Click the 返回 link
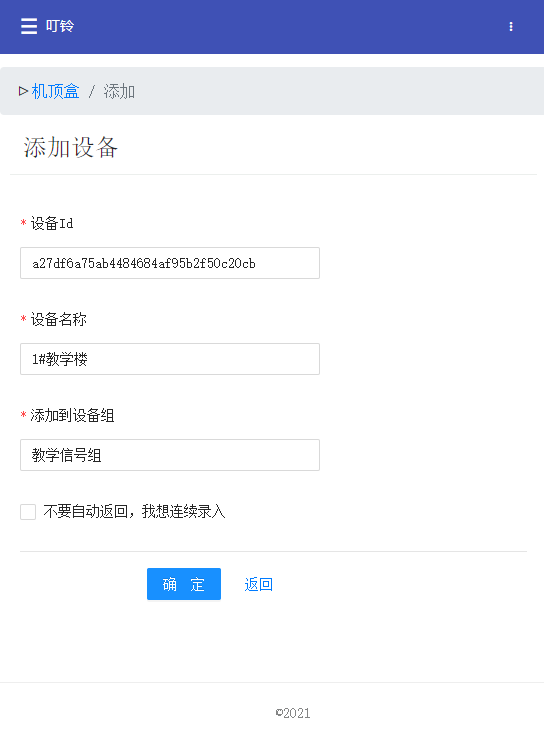This screenshot has width=544, height=741. [x=259, y=584]
